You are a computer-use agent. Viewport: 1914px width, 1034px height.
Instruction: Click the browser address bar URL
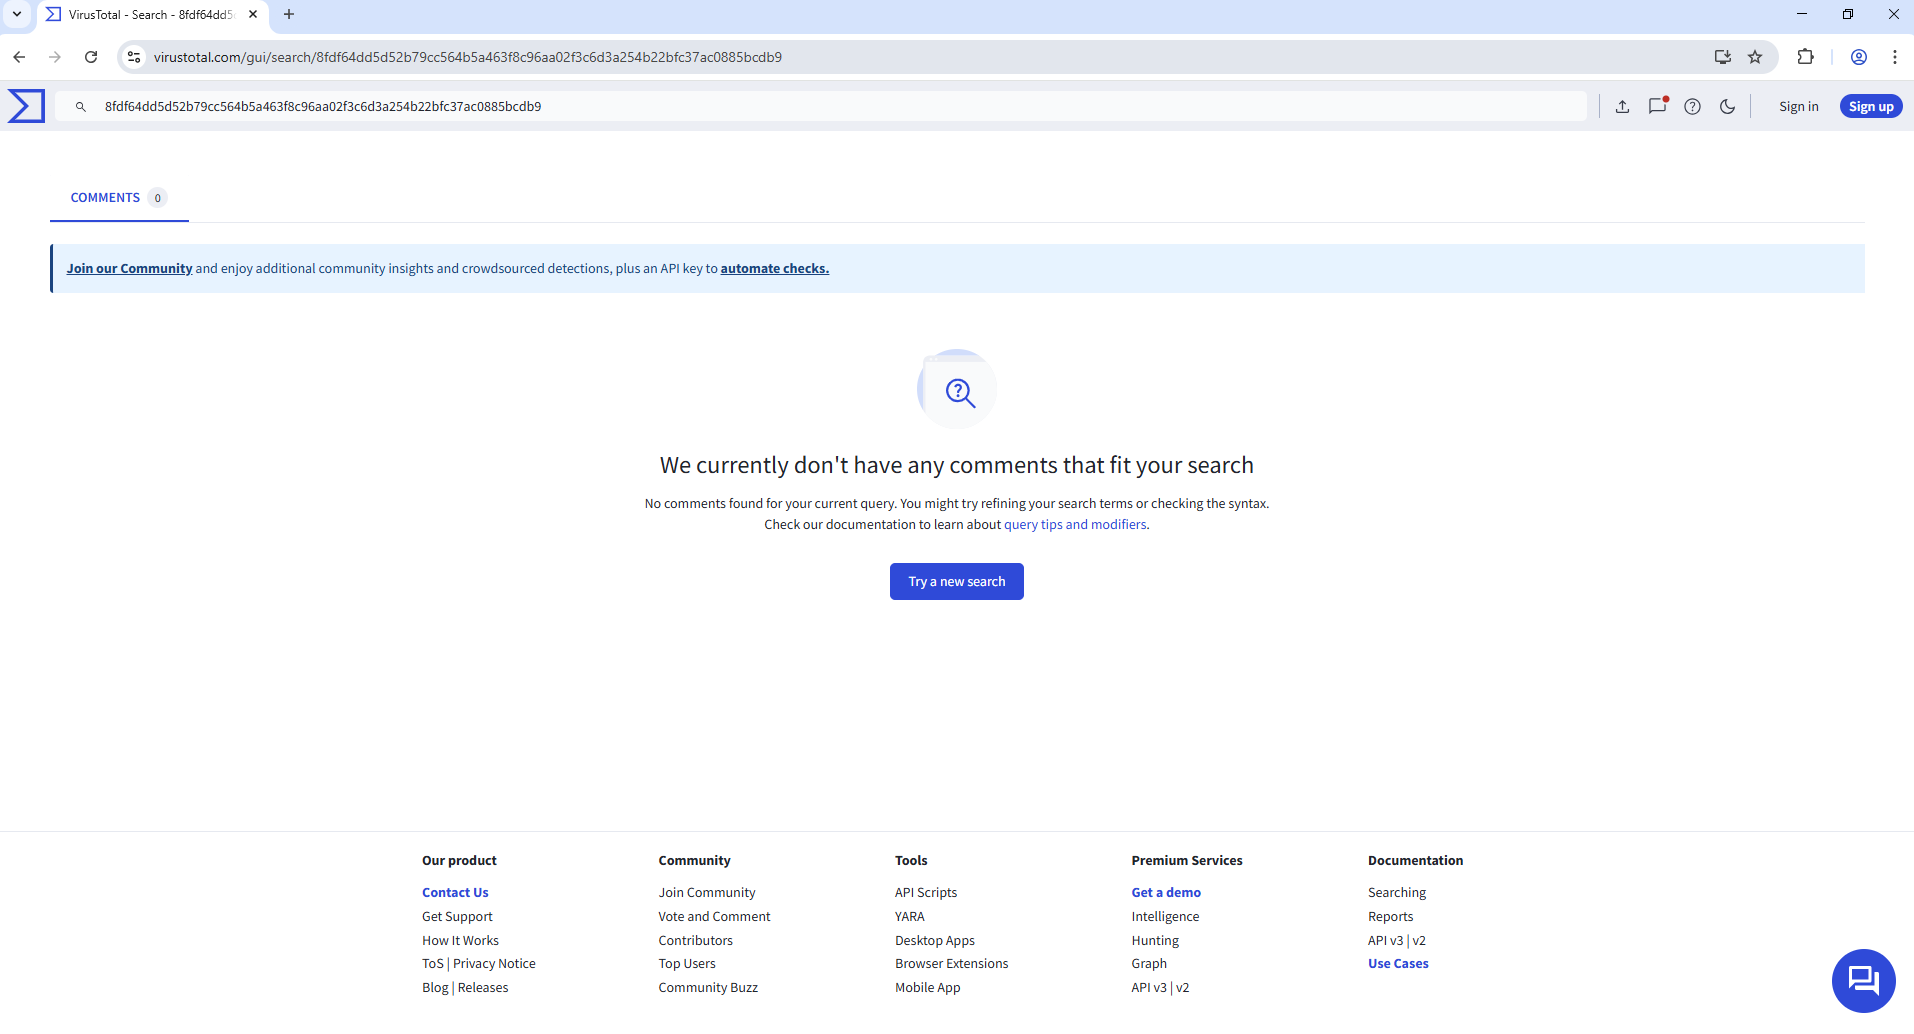(x=468, y=57)
